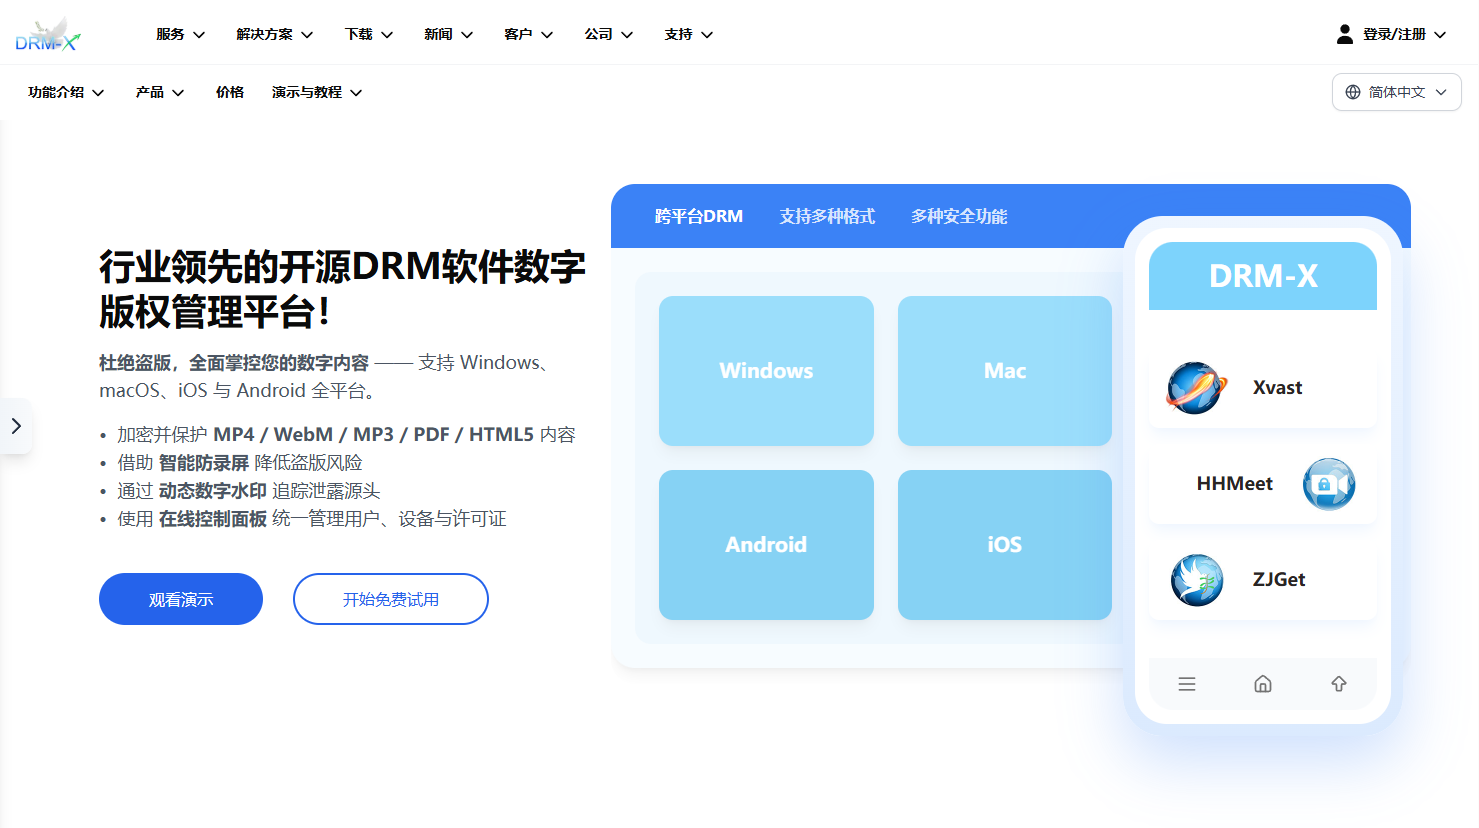Expand the 演示与教程 submenu
The image size is (1479, 828).
(x=317, y=92)
